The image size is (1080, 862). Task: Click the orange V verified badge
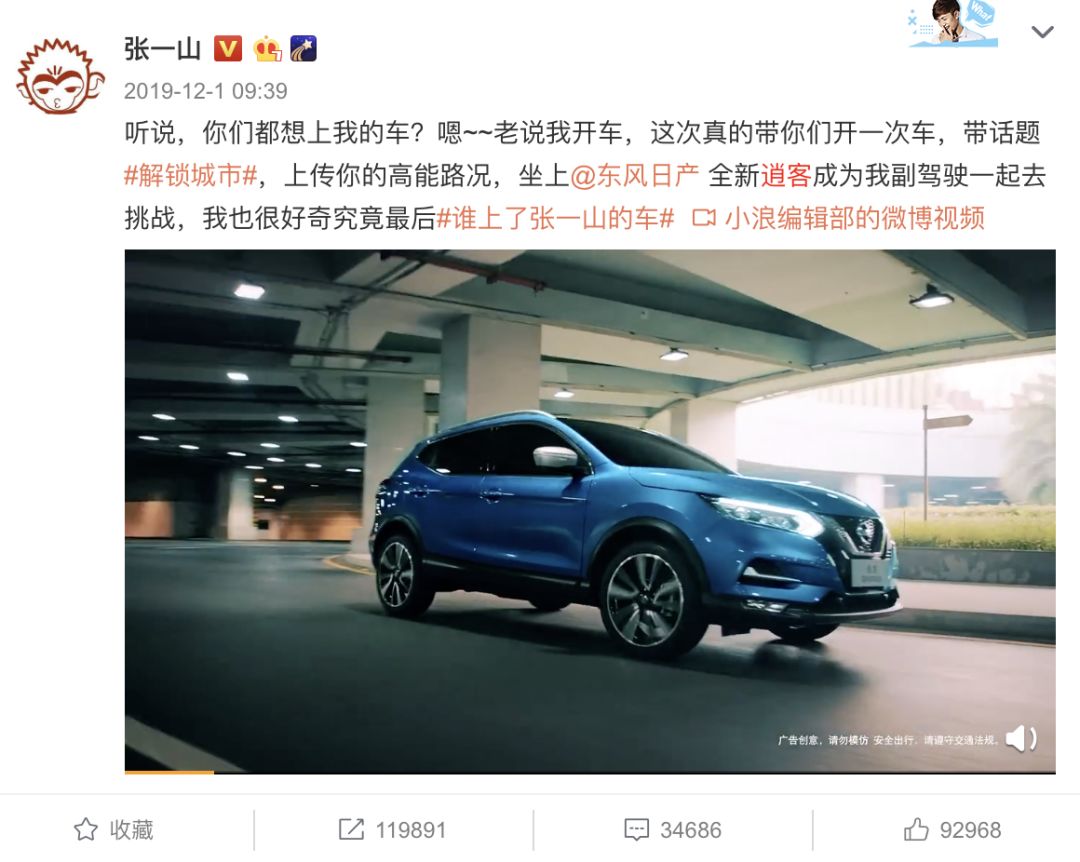pyautogui.click(x=227, y=49)
